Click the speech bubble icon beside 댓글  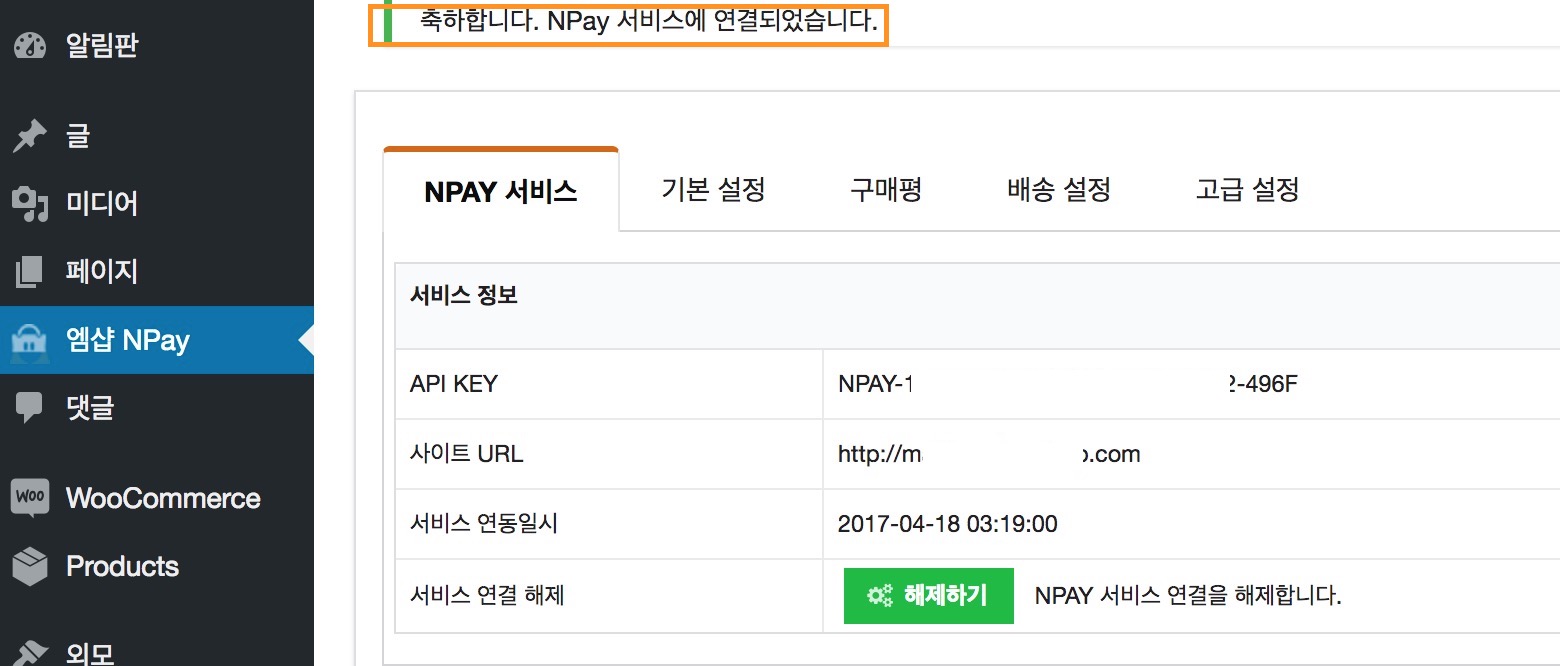click(29, 408)
